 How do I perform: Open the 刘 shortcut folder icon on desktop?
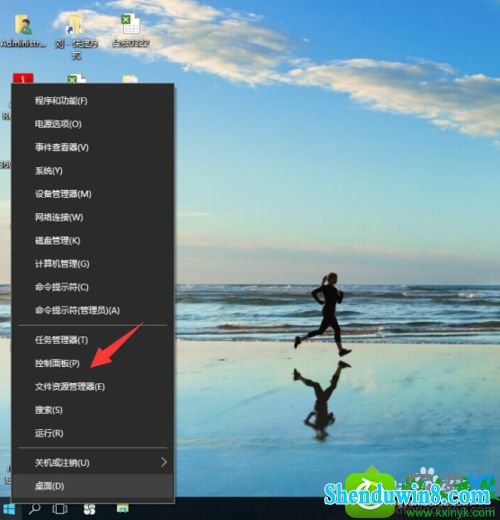tap(76, 36)
